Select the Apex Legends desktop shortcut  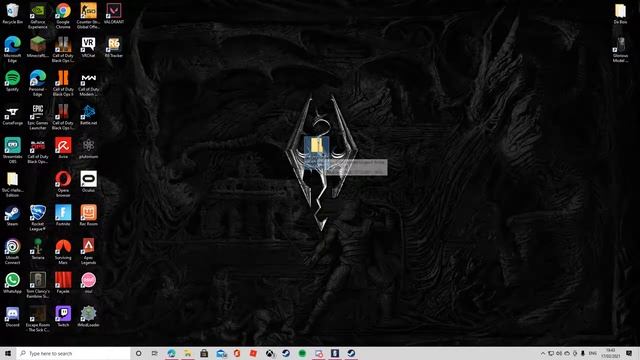click(x=88, y=251)
